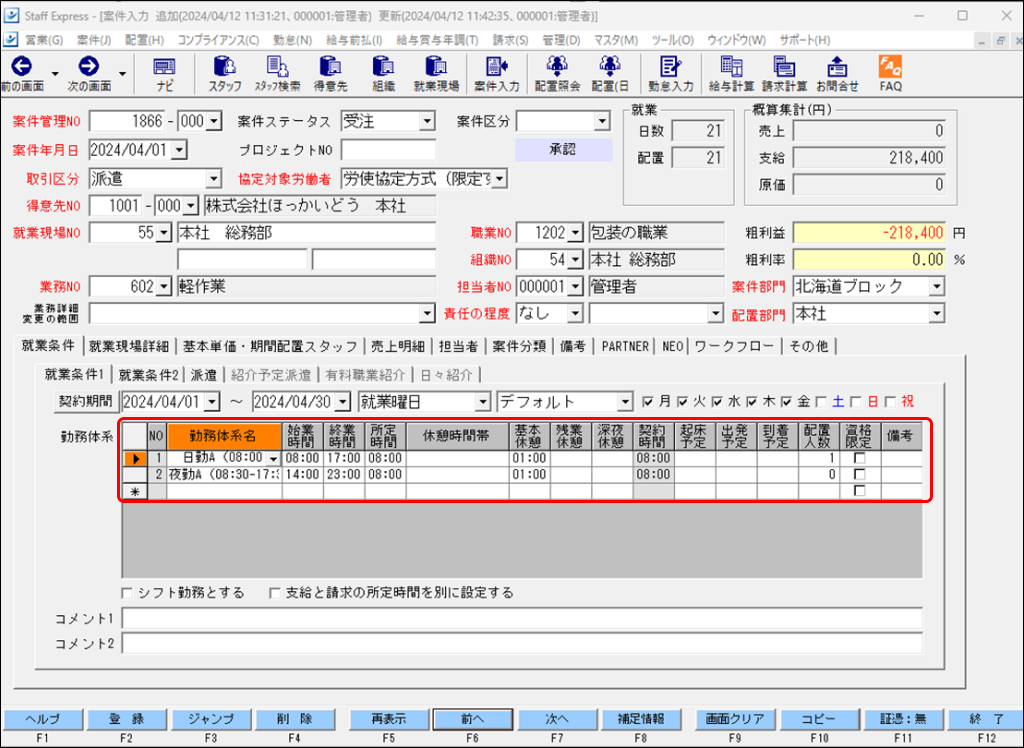This screenshot has width=1024, height=748.
Task: Switch to the 就業現場詳細 tab
Action: tap(129, 346)
